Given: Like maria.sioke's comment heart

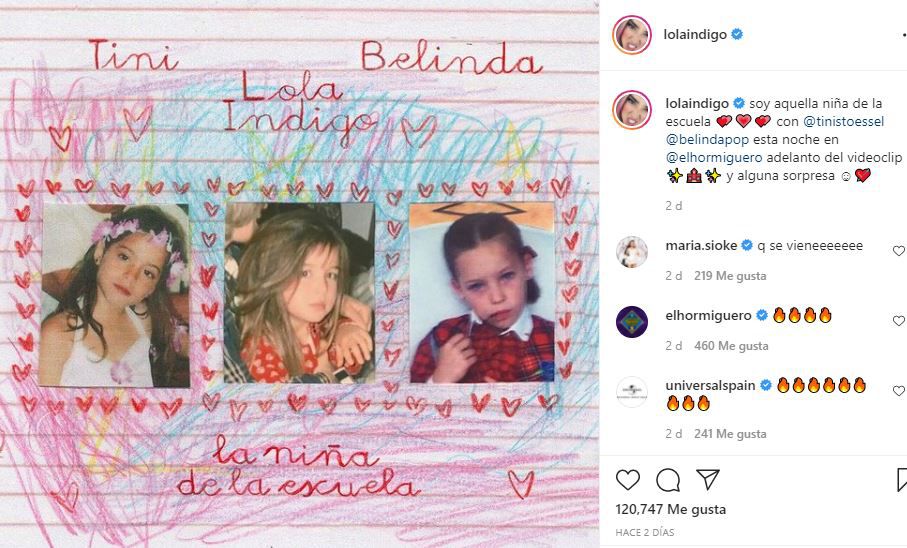Looking at the screenshot, I should (x=899, y=251).
